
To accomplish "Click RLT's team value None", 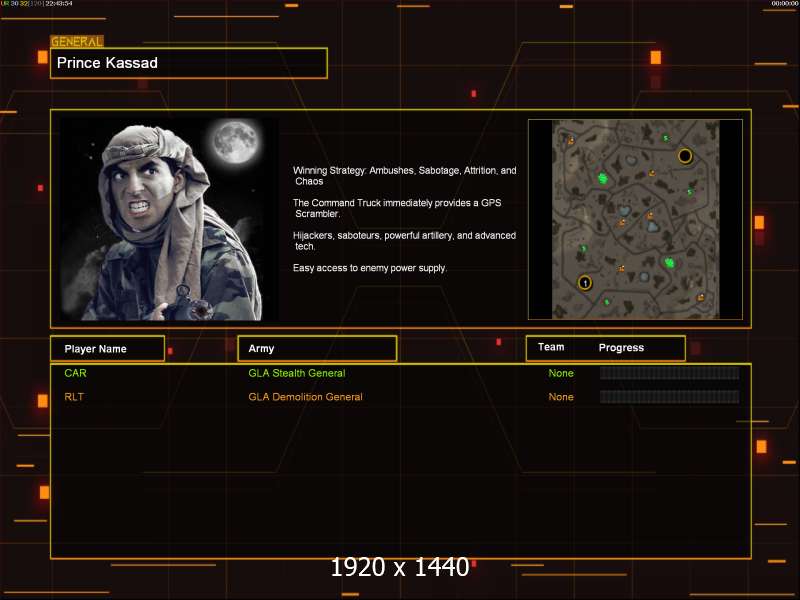I will 561,397.
